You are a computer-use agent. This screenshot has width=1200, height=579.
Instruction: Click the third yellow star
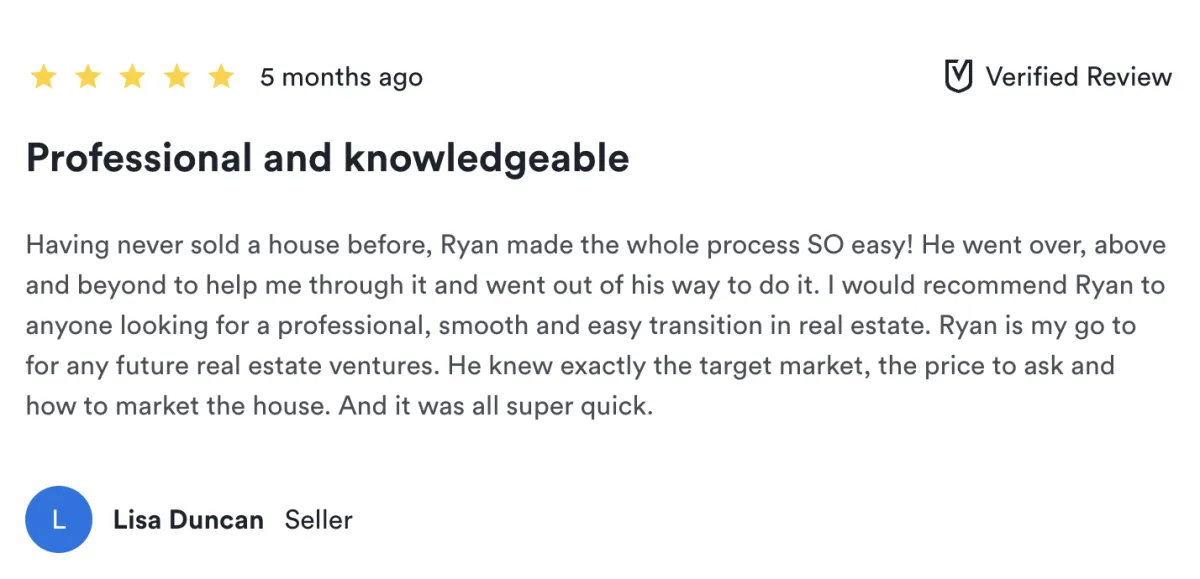[132, 77]
